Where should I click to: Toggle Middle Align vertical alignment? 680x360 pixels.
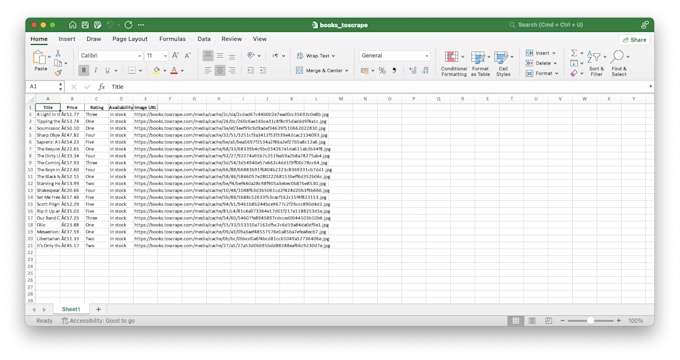tap(220, 56)
